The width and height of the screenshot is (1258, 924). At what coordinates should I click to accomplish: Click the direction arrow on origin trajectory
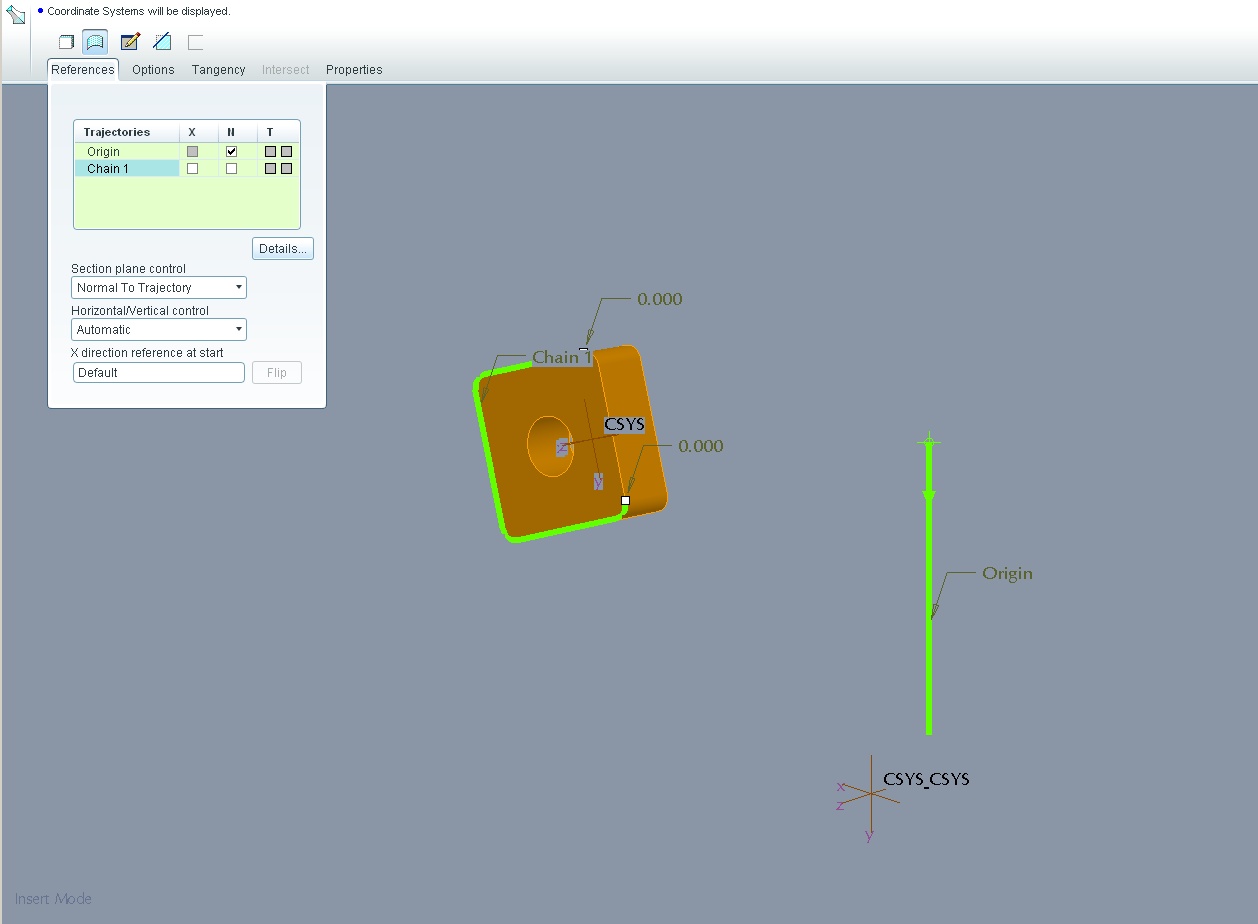tap(929, 496)
